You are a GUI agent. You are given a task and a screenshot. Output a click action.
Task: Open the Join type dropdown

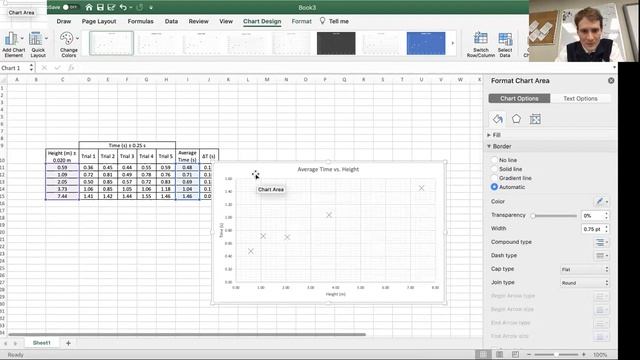[584, 283]
